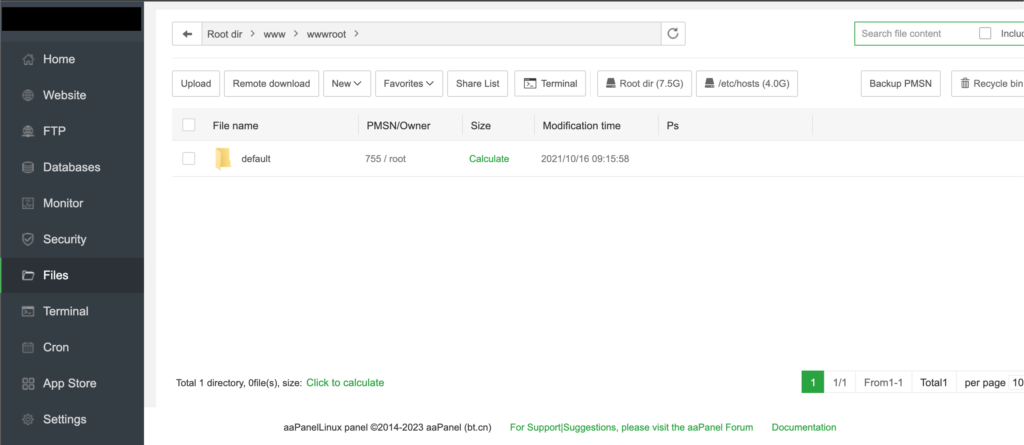1024x445 pixels.
Task: Click the 1/1 page indicator
Action: tap(840, 383)
